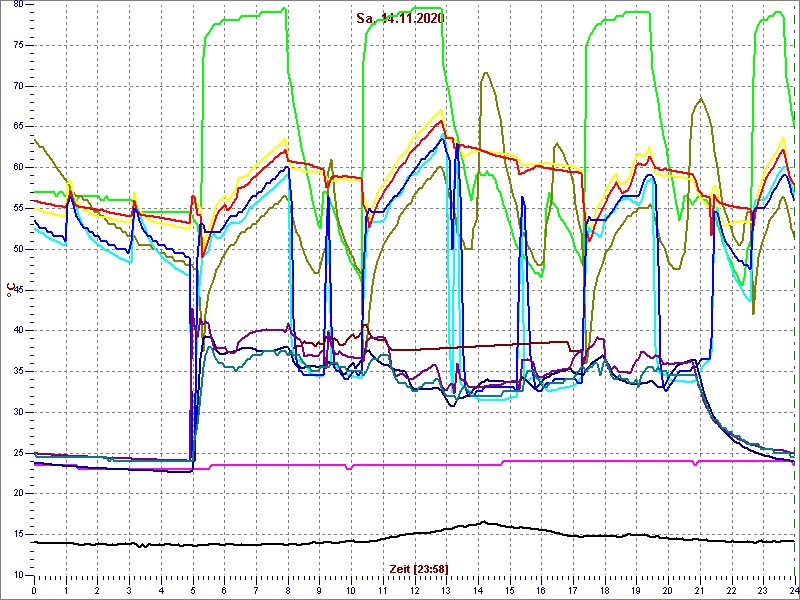Click hour label 3 on time axis

[129, 590]
